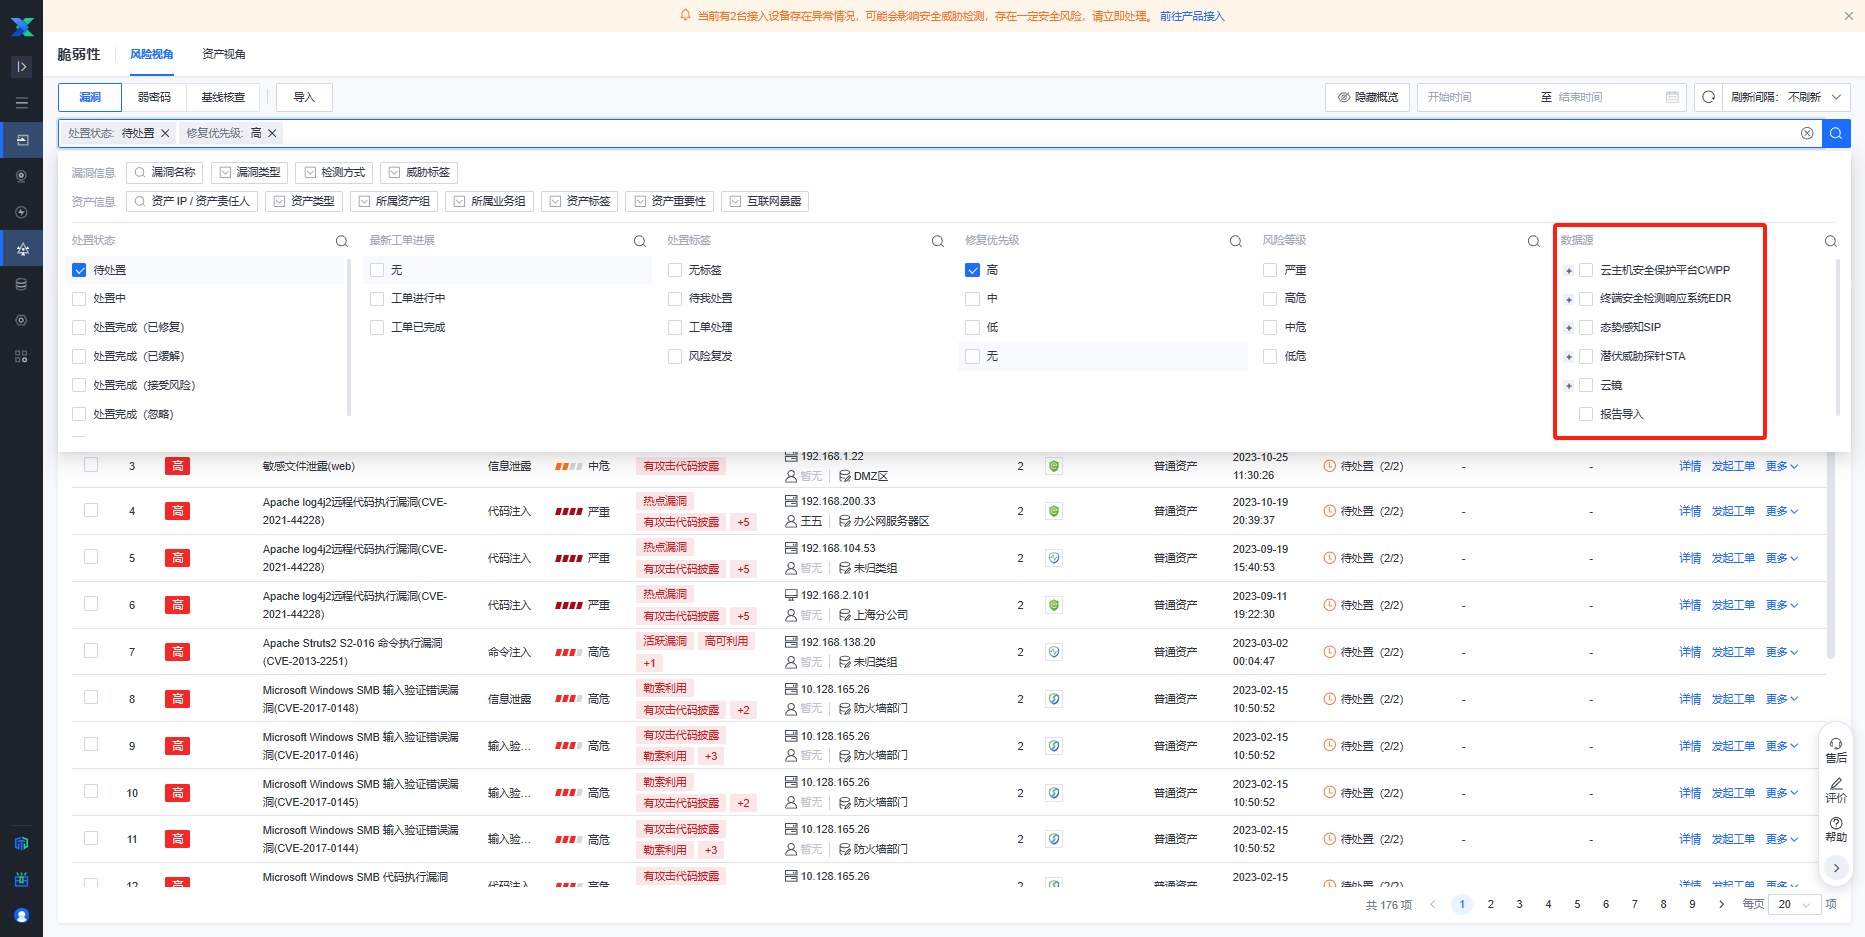Click the 售后 headset support icon
The height and width of the screenshot is (937, 1865).
tap(1836, 744)
